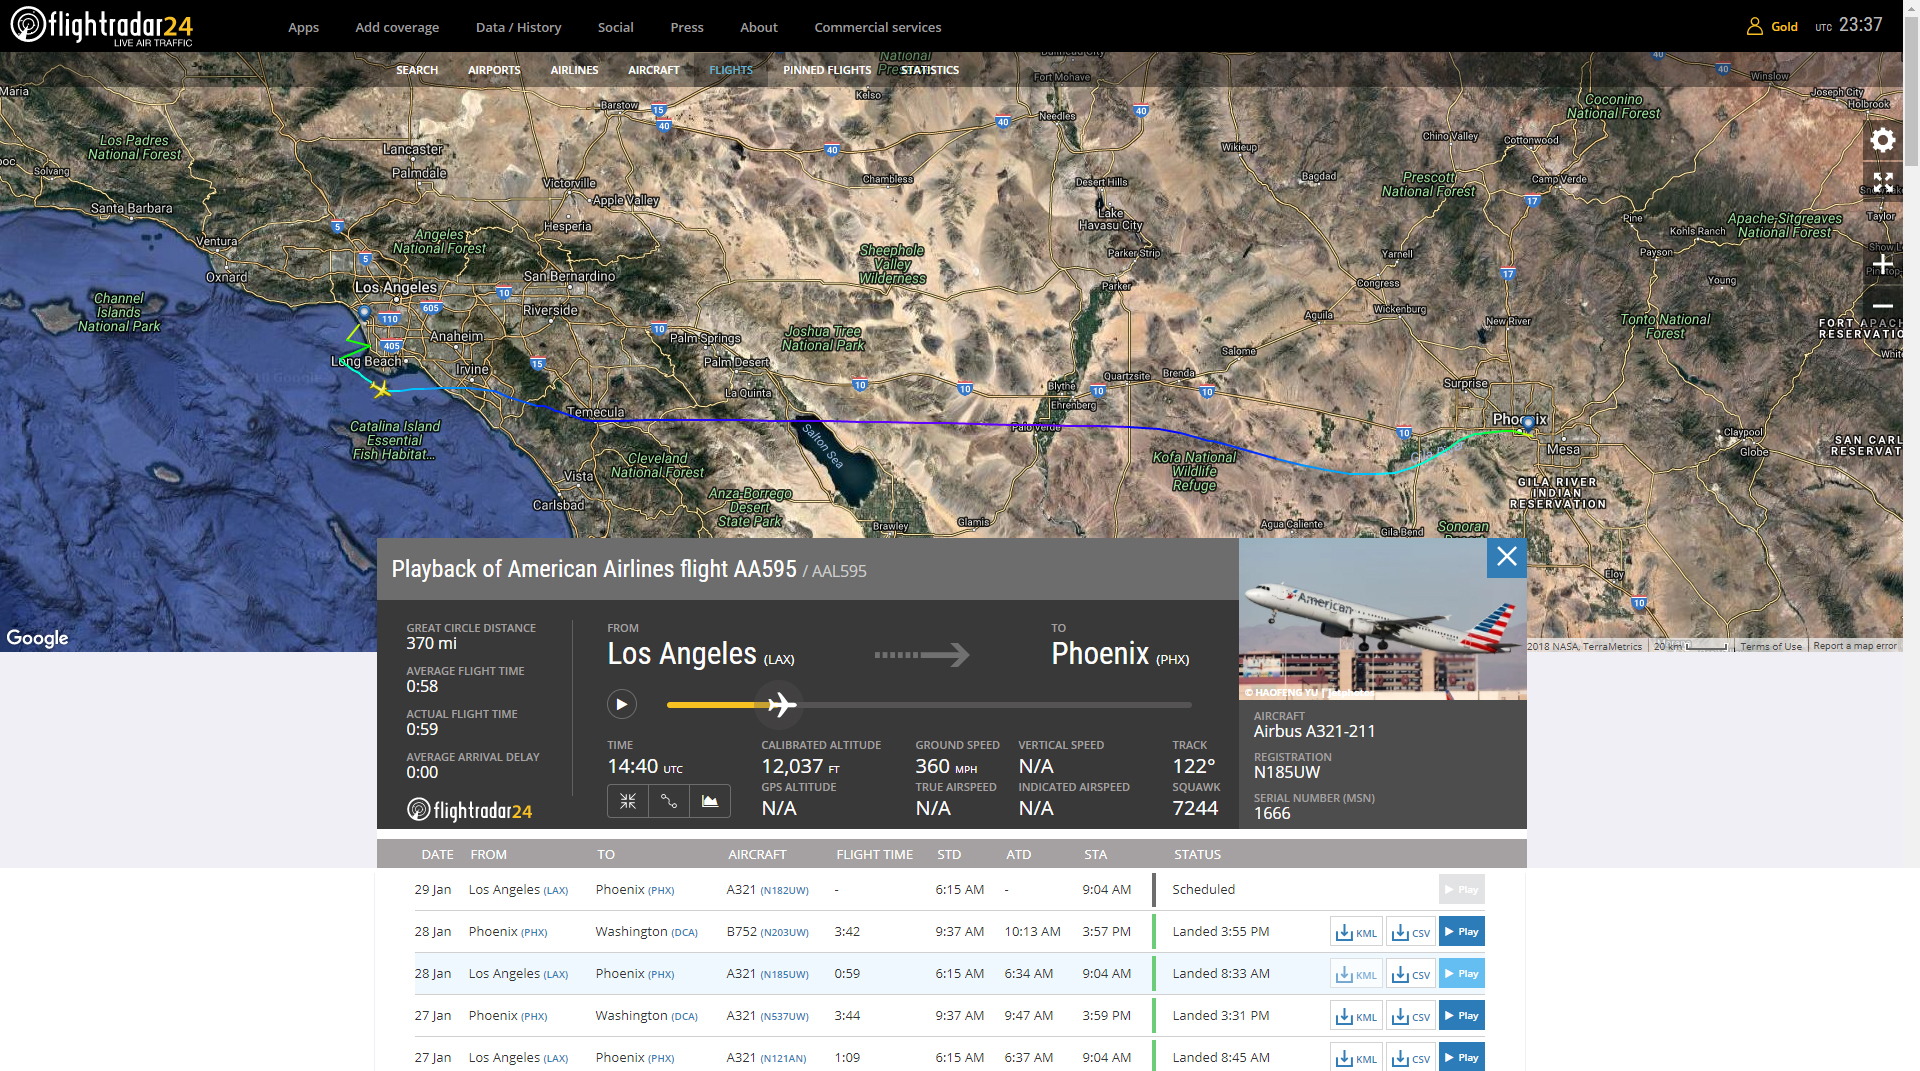The height and width of the screenshot is (1071, 1920).
Task: Open map settings gear icon
Action: 1883,140
